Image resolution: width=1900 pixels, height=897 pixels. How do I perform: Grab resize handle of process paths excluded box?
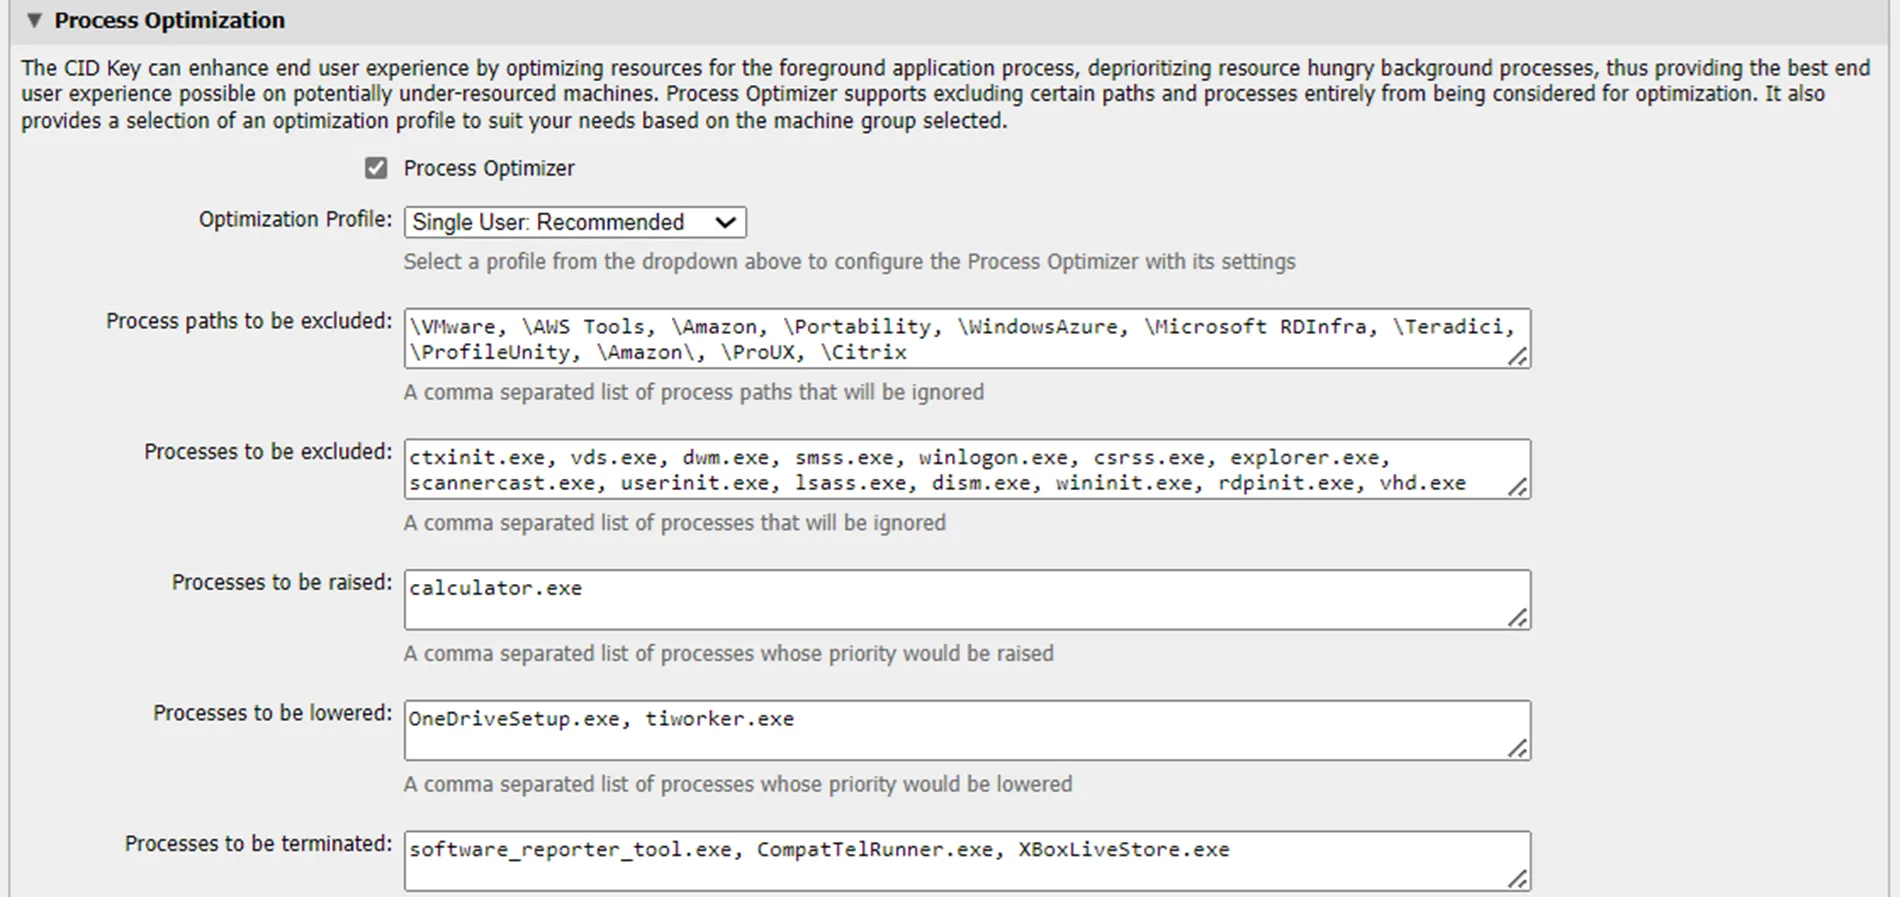tap(1518, 356)
